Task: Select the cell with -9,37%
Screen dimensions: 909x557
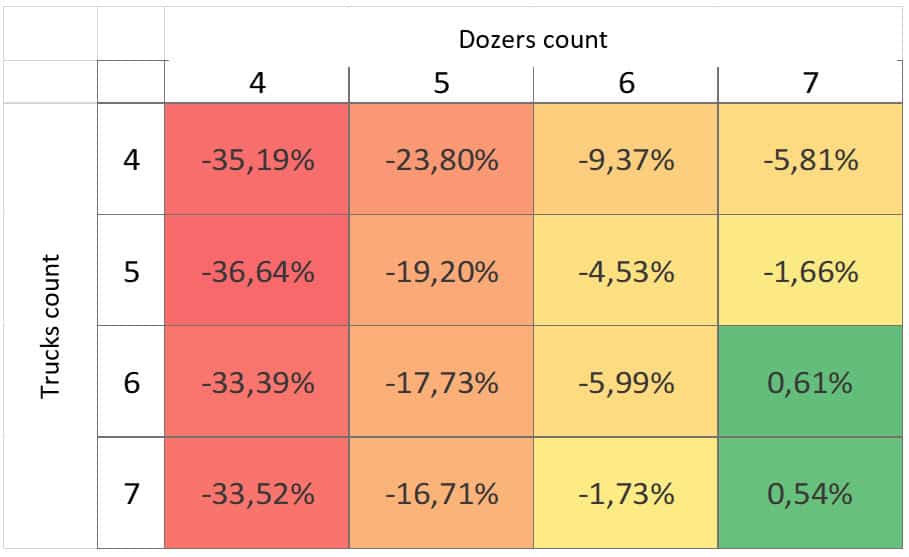Action: [x=626, y=159]
